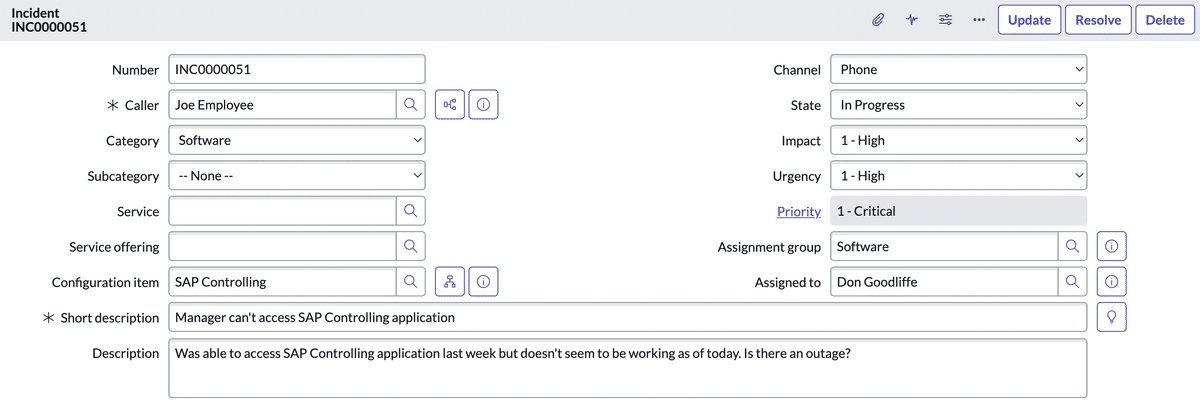Screen dimensions: 1200x412
Task: Click short description suggestion lightbulb icon
Action: point(1112,317)
